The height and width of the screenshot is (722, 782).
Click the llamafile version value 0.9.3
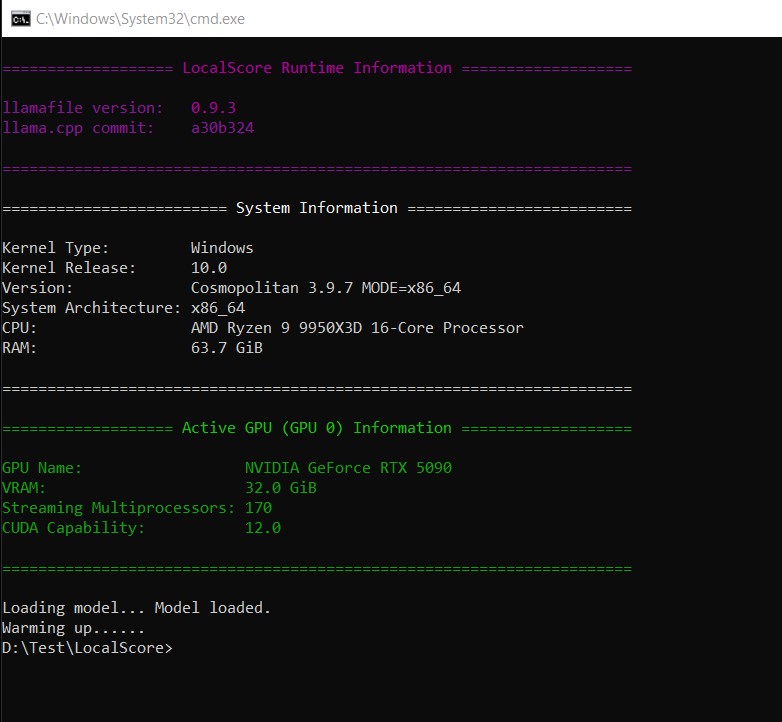(x=213, y=108)
